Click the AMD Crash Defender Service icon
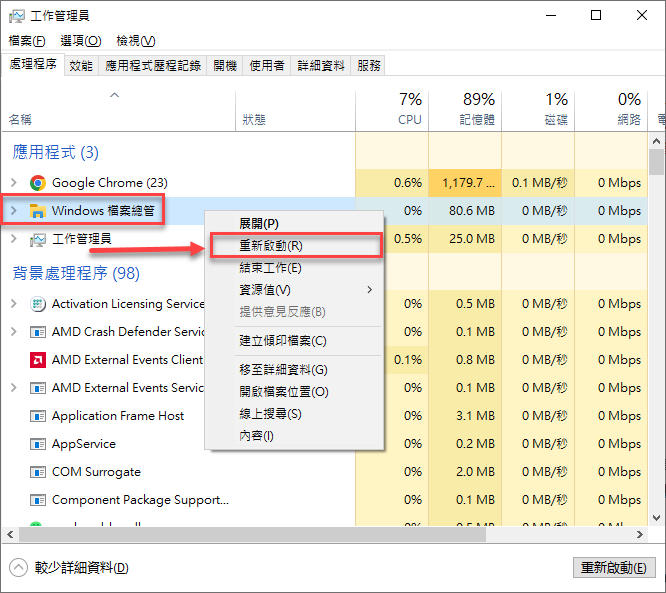The width and height of the screenshot is (666, 593). tap(38, 332)
